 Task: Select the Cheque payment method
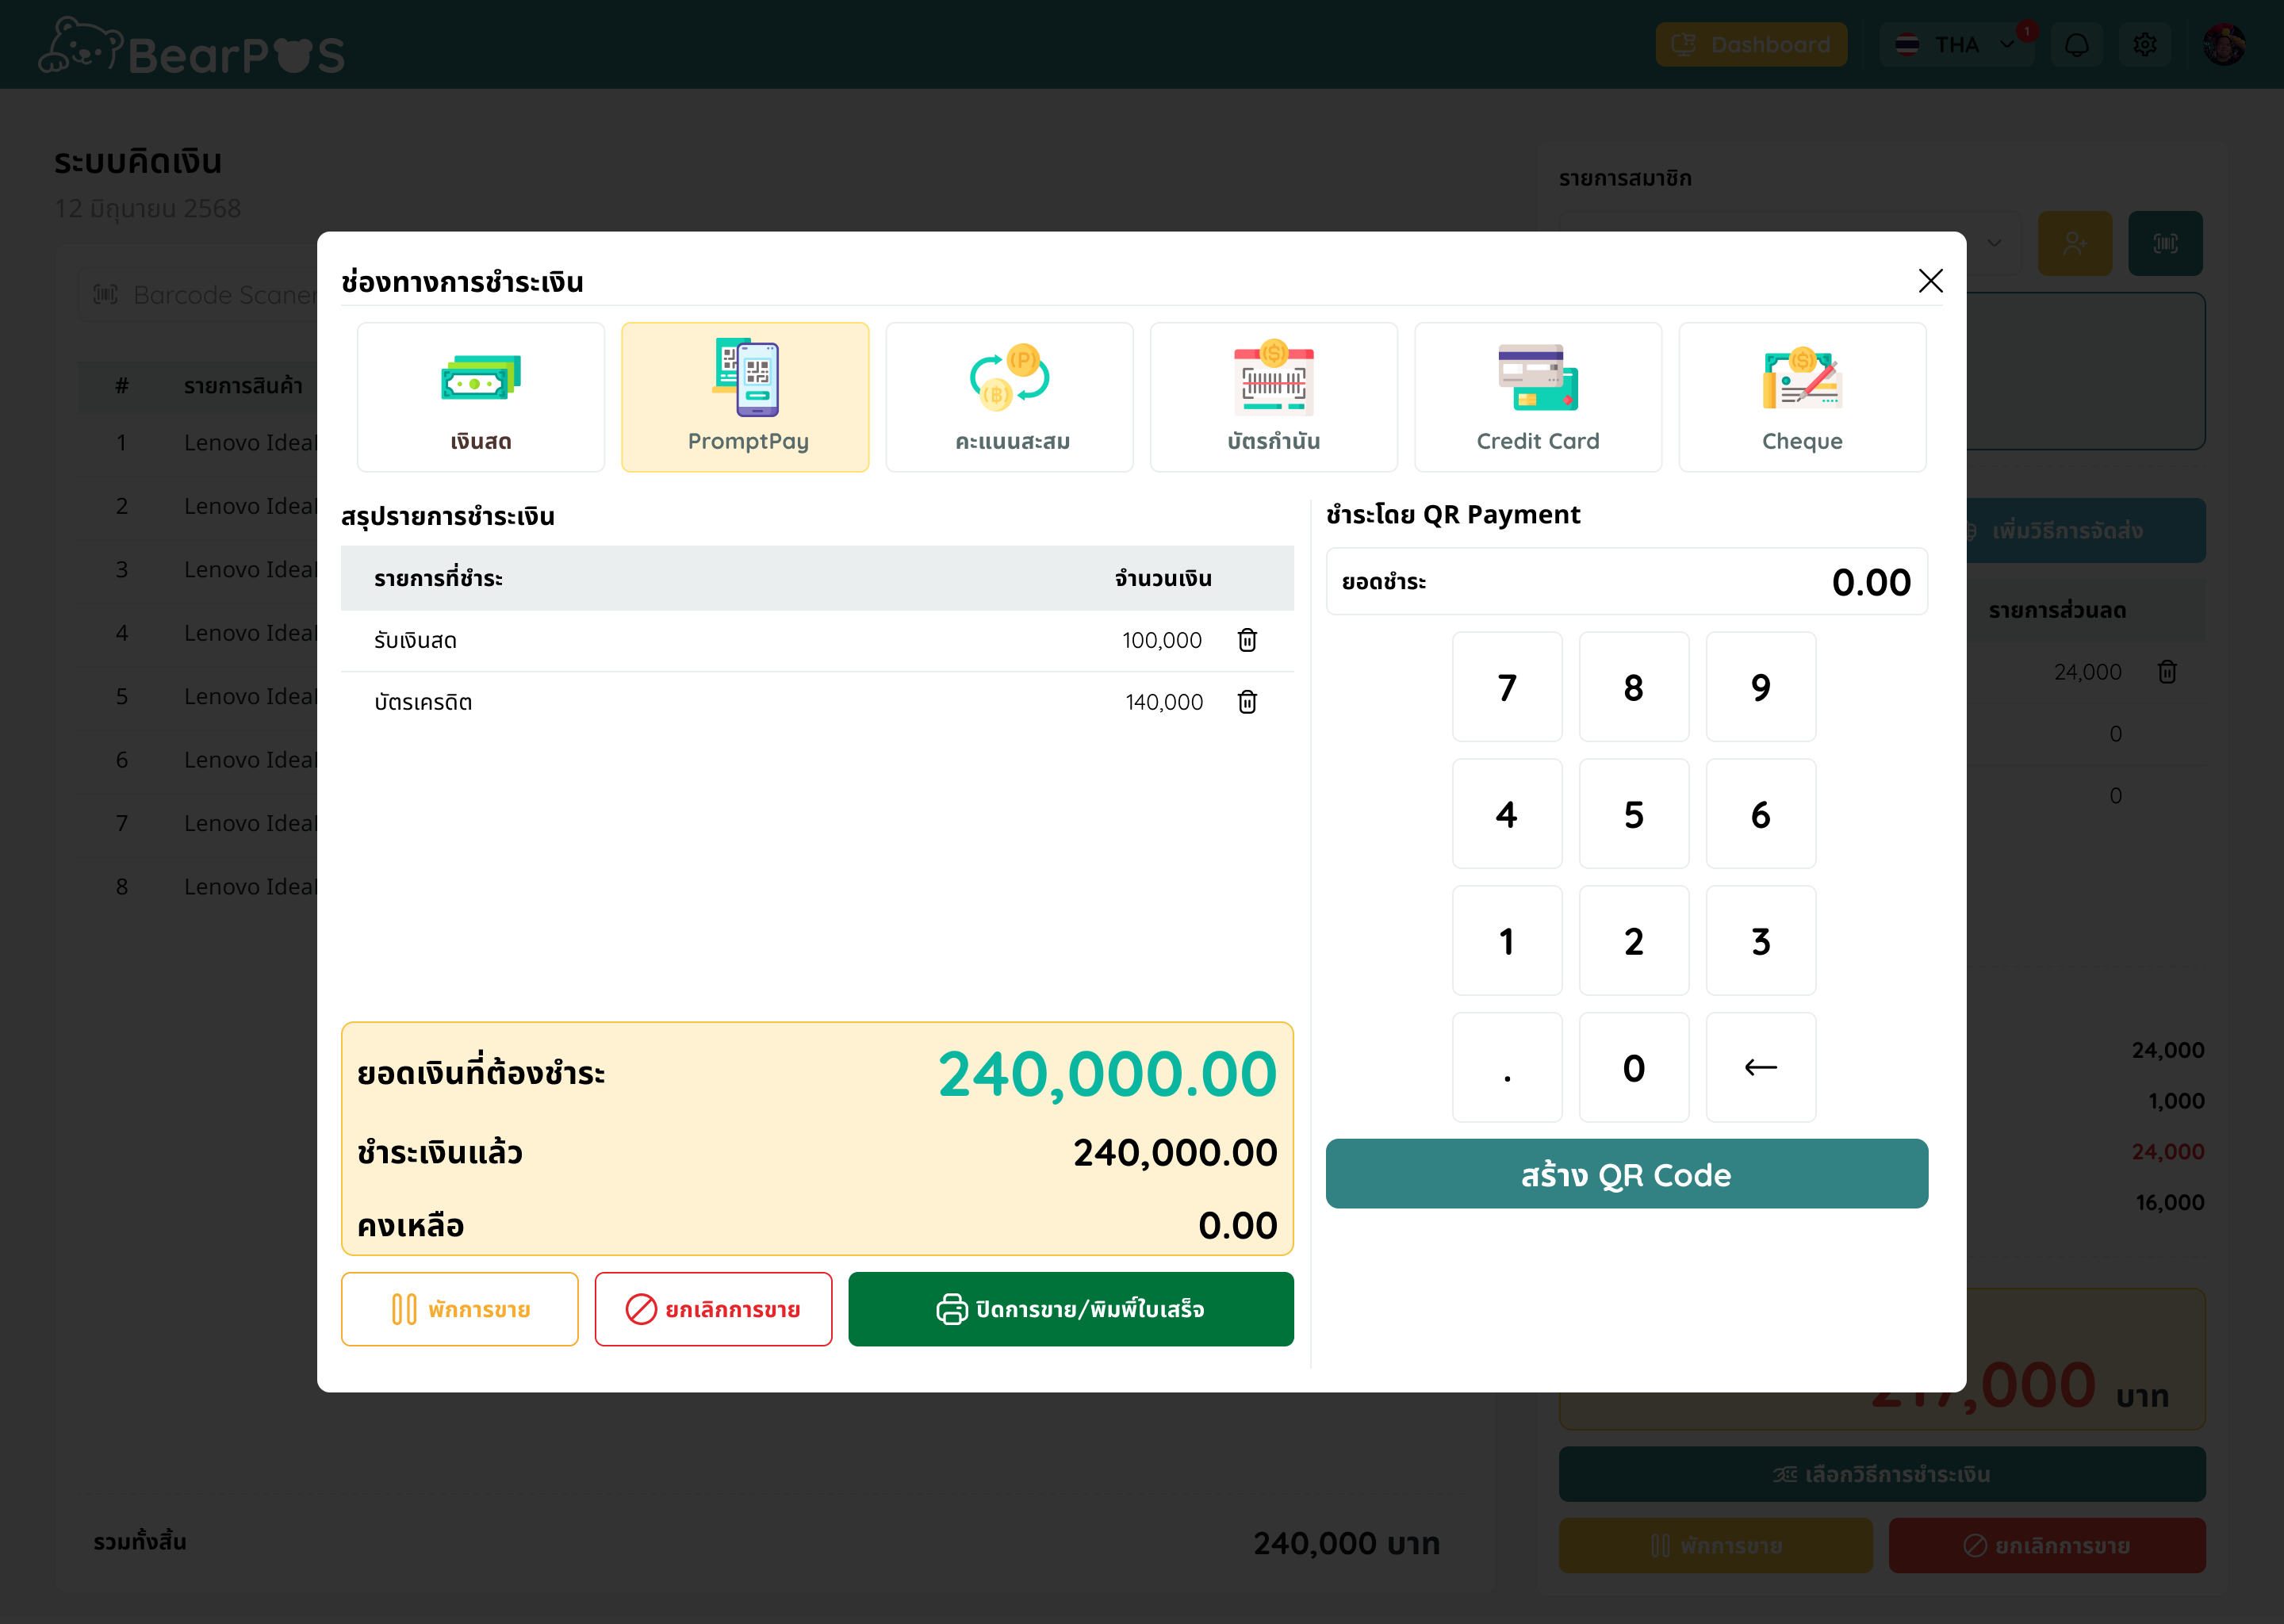[1802, 397]
